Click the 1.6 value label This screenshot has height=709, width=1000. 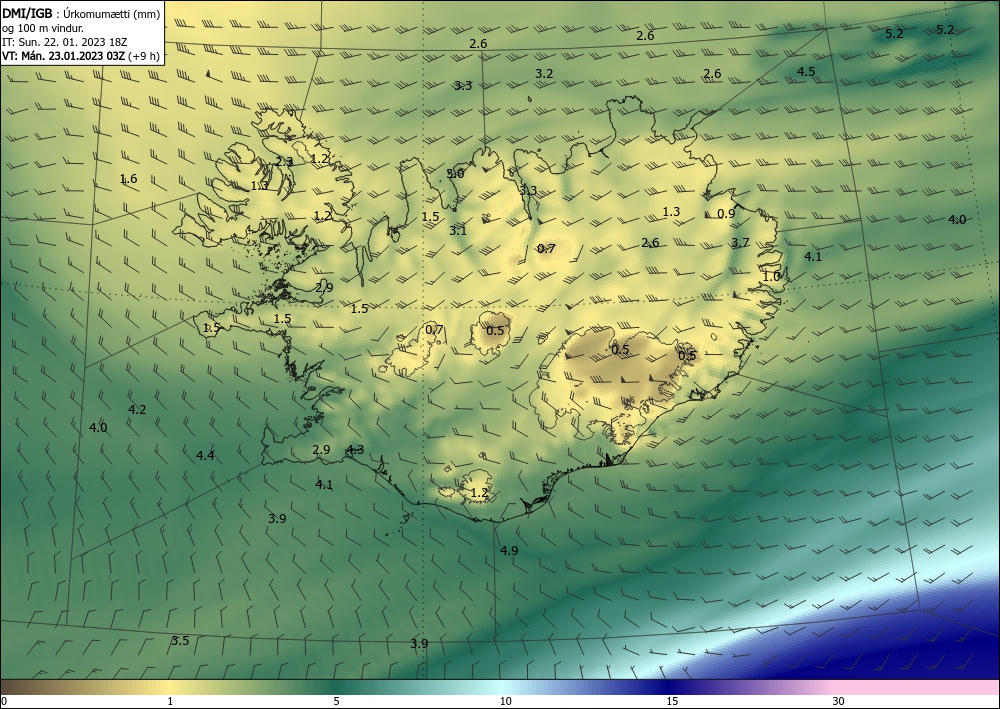[128, 179]
